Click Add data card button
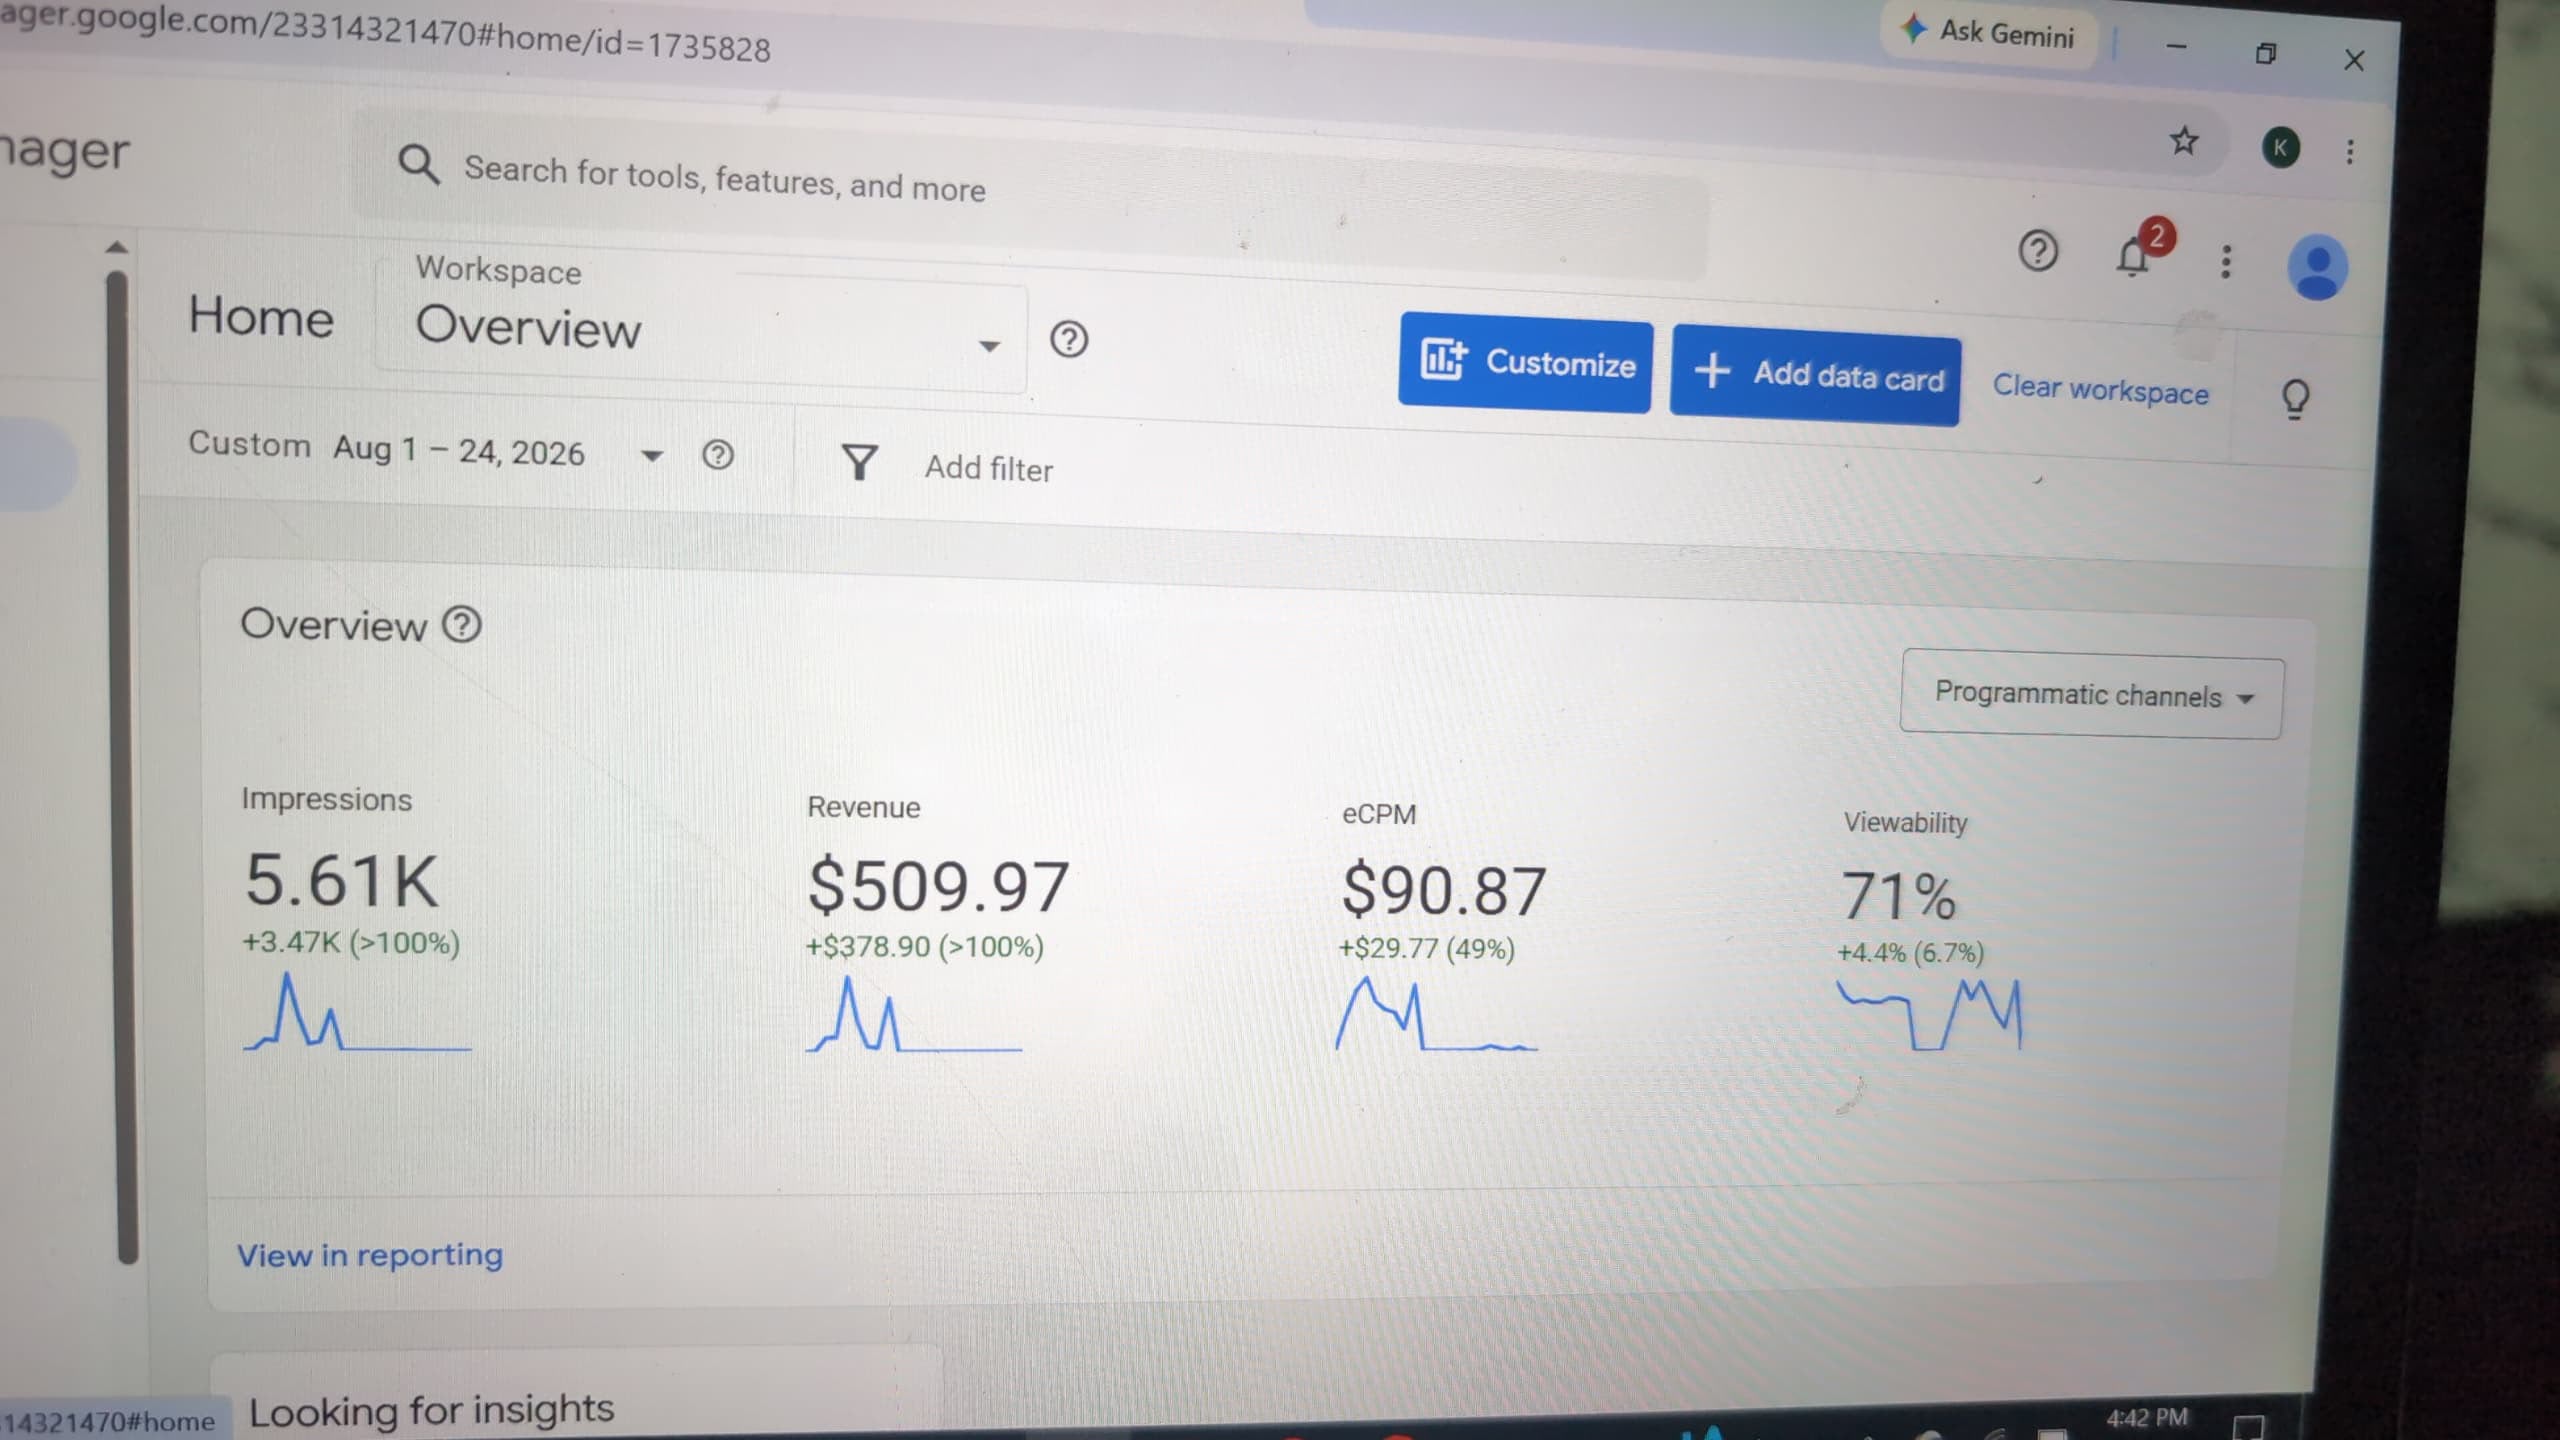Viewport: 2560px width, 1440px height. [x=1815, y=376]
